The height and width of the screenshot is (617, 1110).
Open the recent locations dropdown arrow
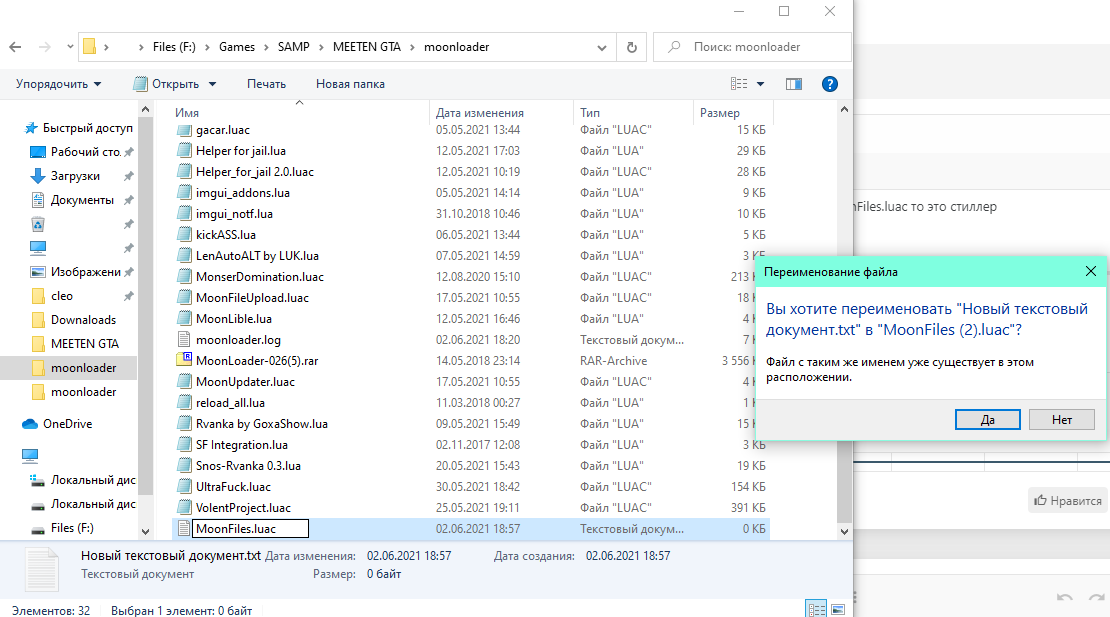[70, 47]
